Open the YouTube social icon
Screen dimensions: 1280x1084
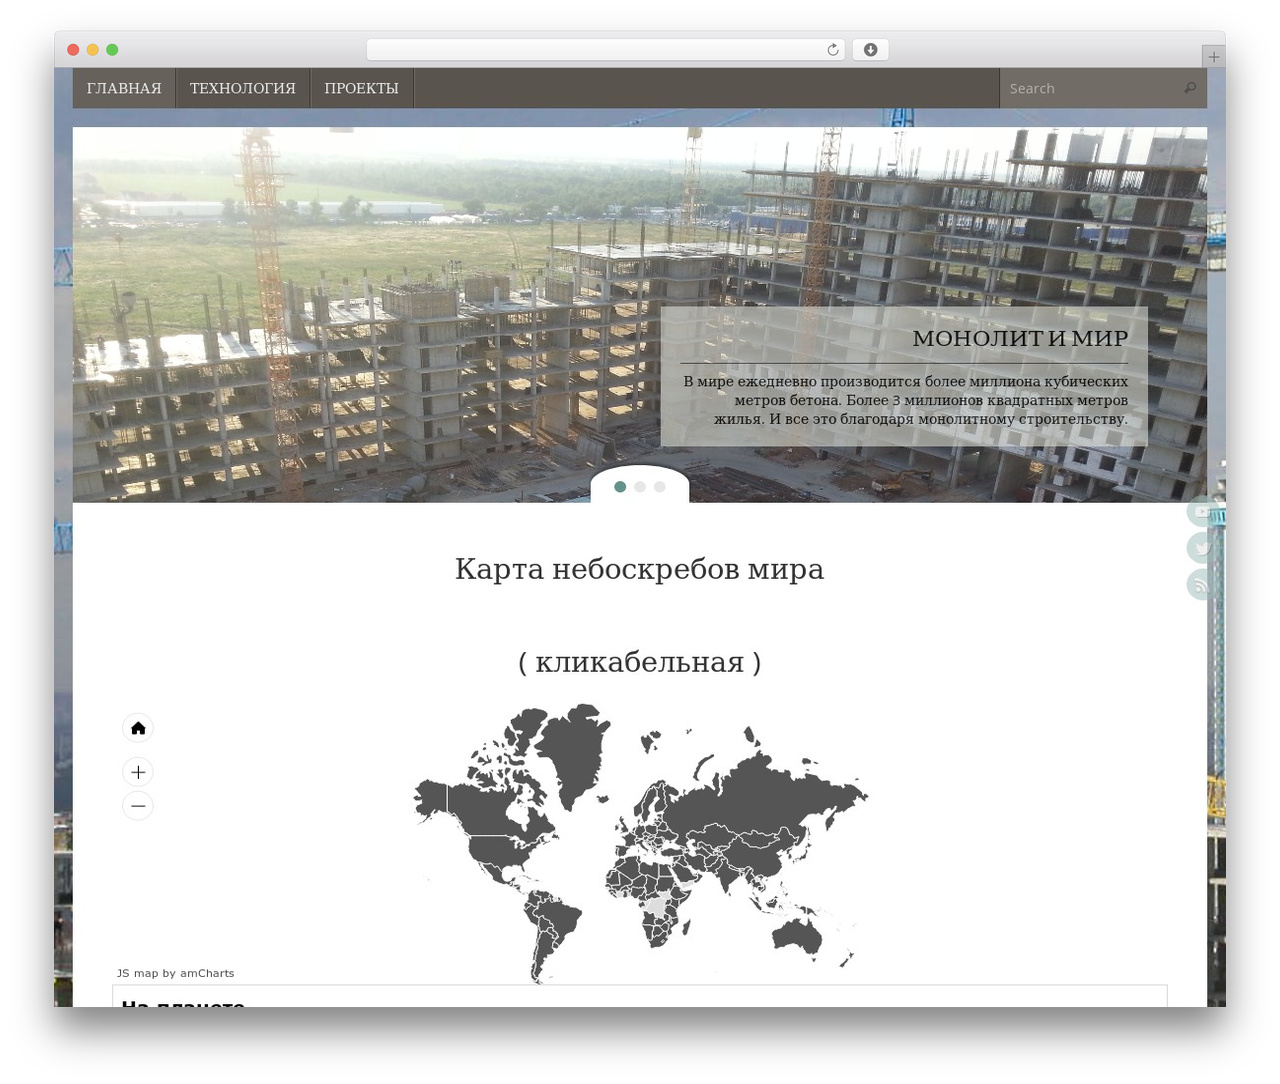(1201, 511)
